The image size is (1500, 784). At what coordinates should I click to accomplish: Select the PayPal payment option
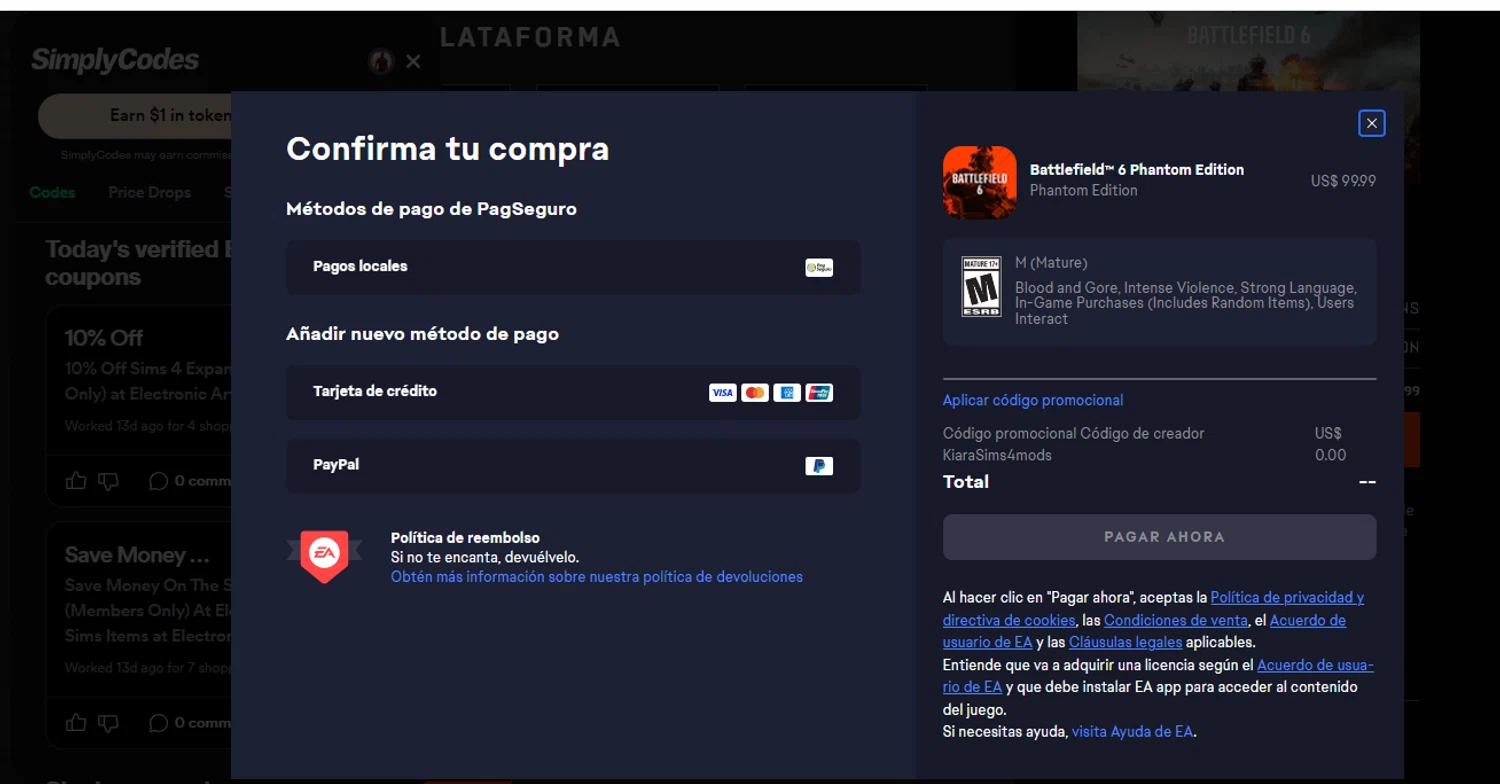coord(573,466)
